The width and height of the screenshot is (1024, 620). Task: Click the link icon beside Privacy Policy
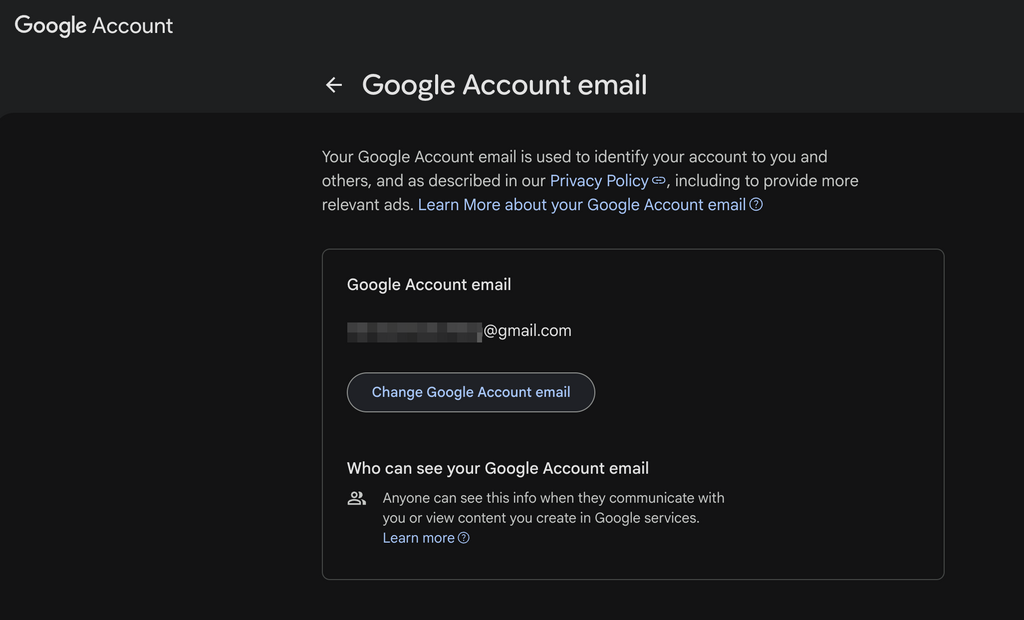pyautogui.click(x=659, y=180)
